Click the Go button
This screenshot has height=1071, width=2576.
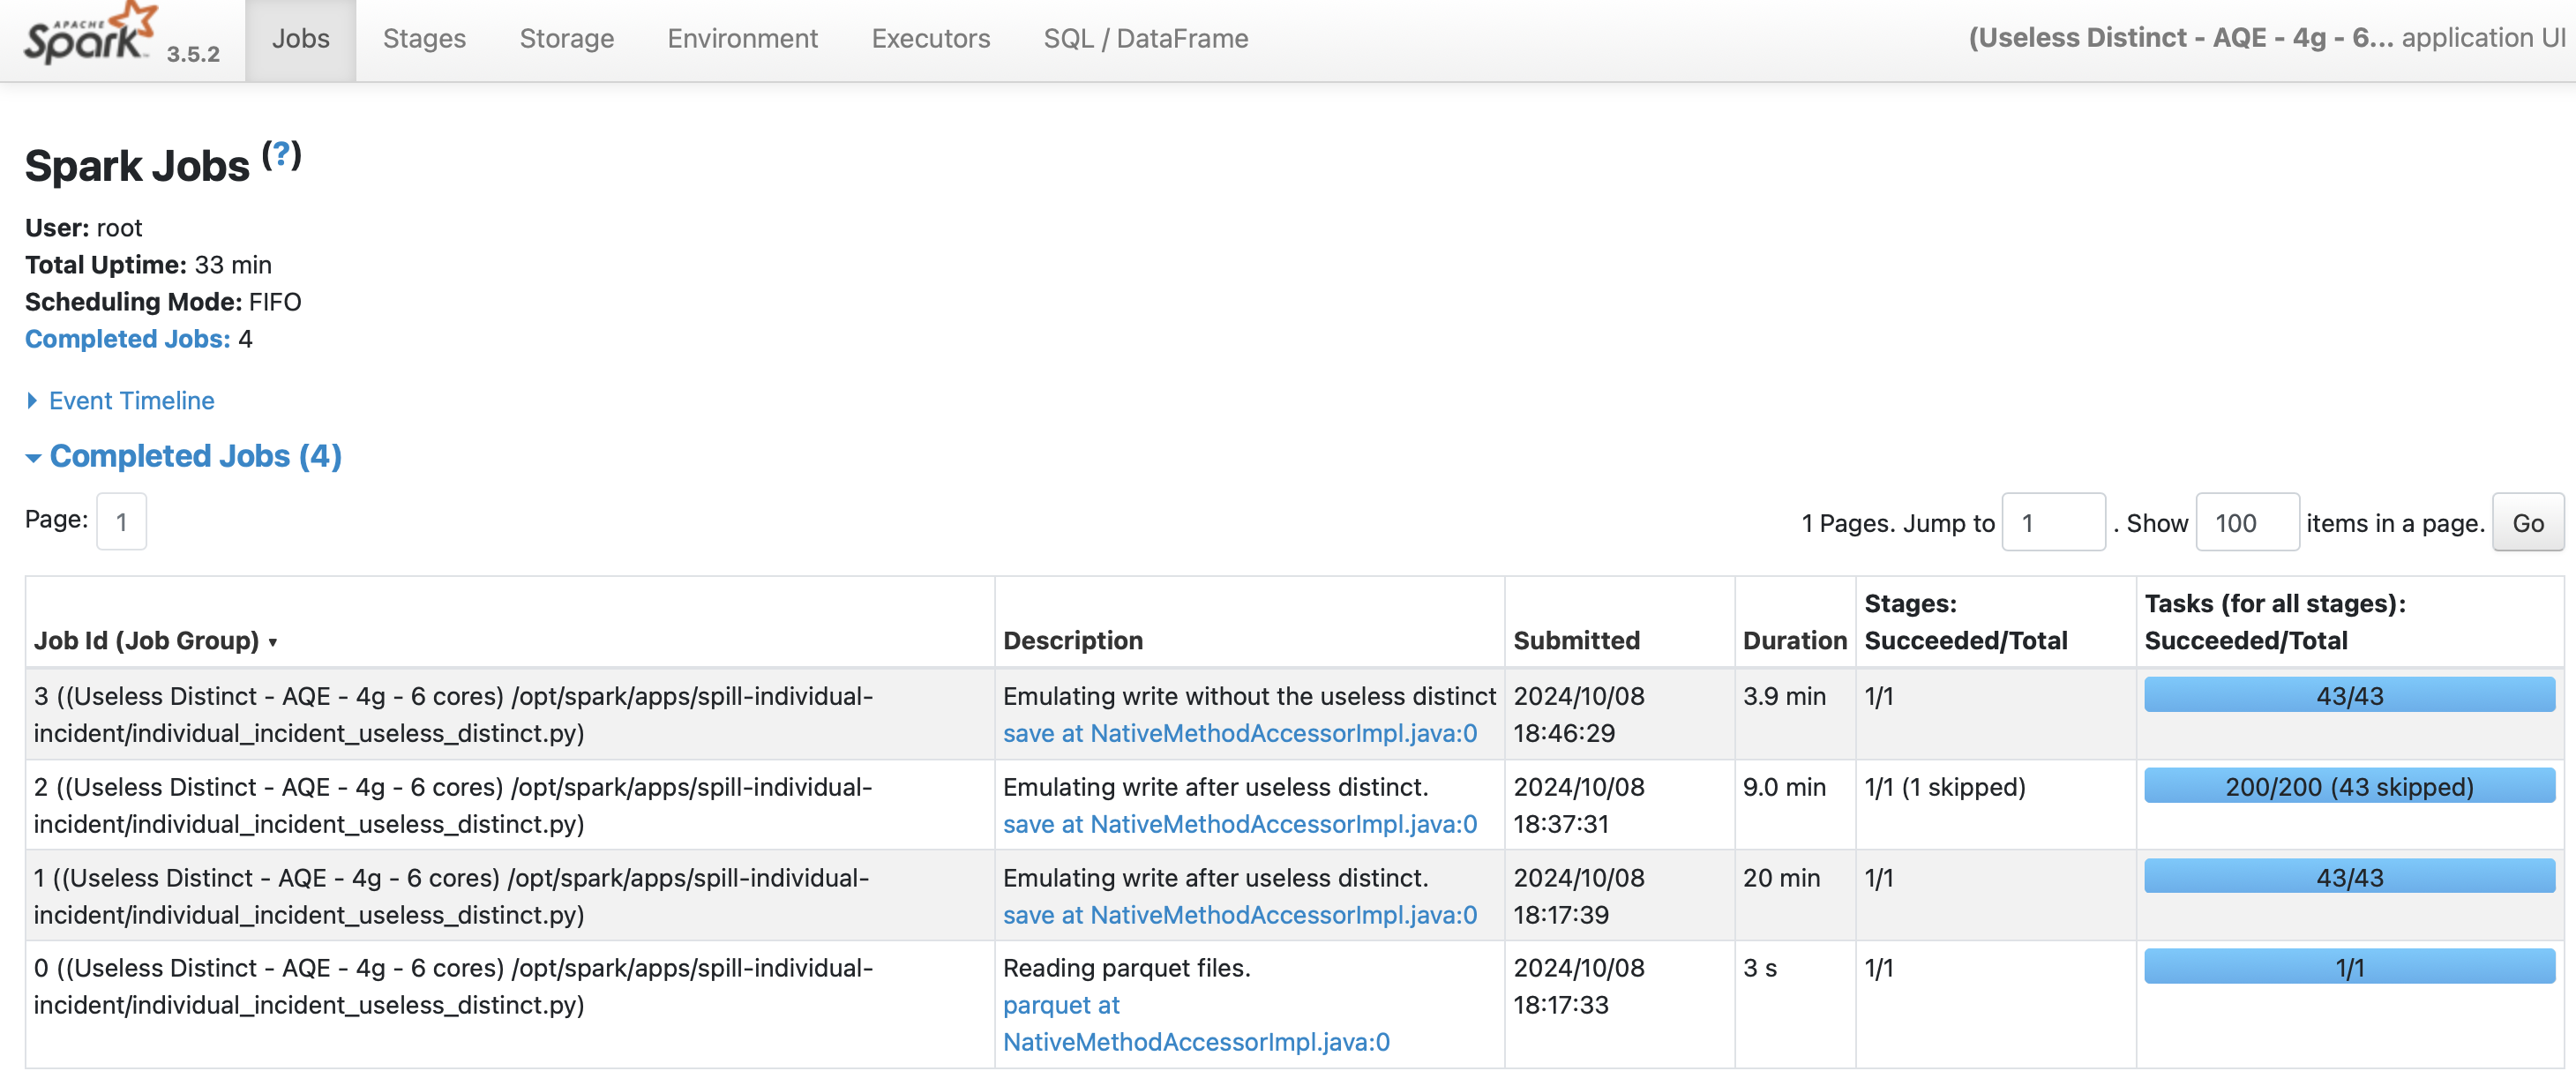pyautogui.click(x=2527, y=522)
